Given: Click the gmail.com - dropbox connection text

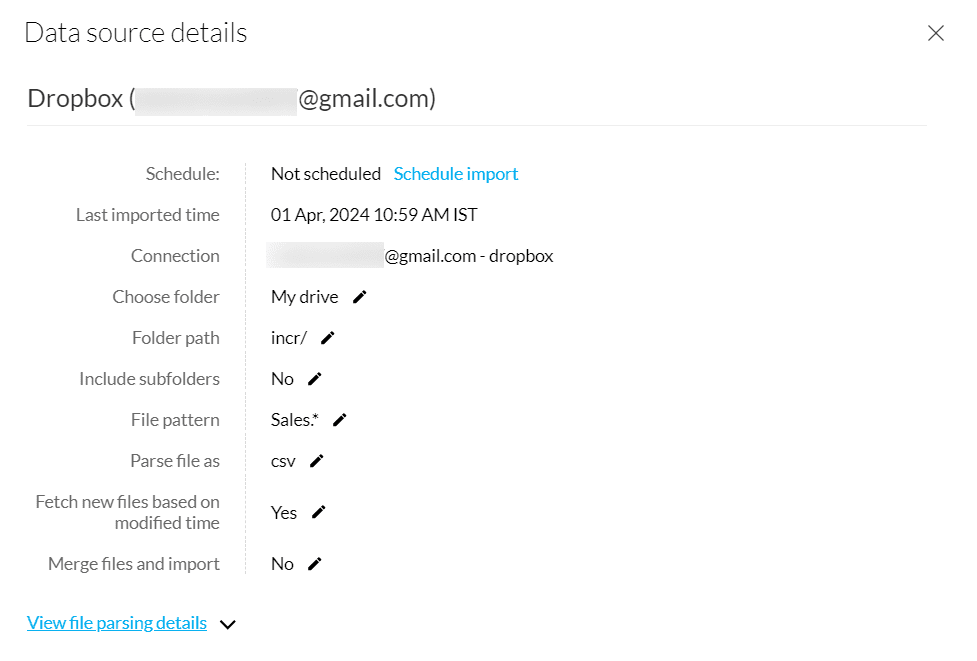Looking at the screenshot, I should coord(469,256).
